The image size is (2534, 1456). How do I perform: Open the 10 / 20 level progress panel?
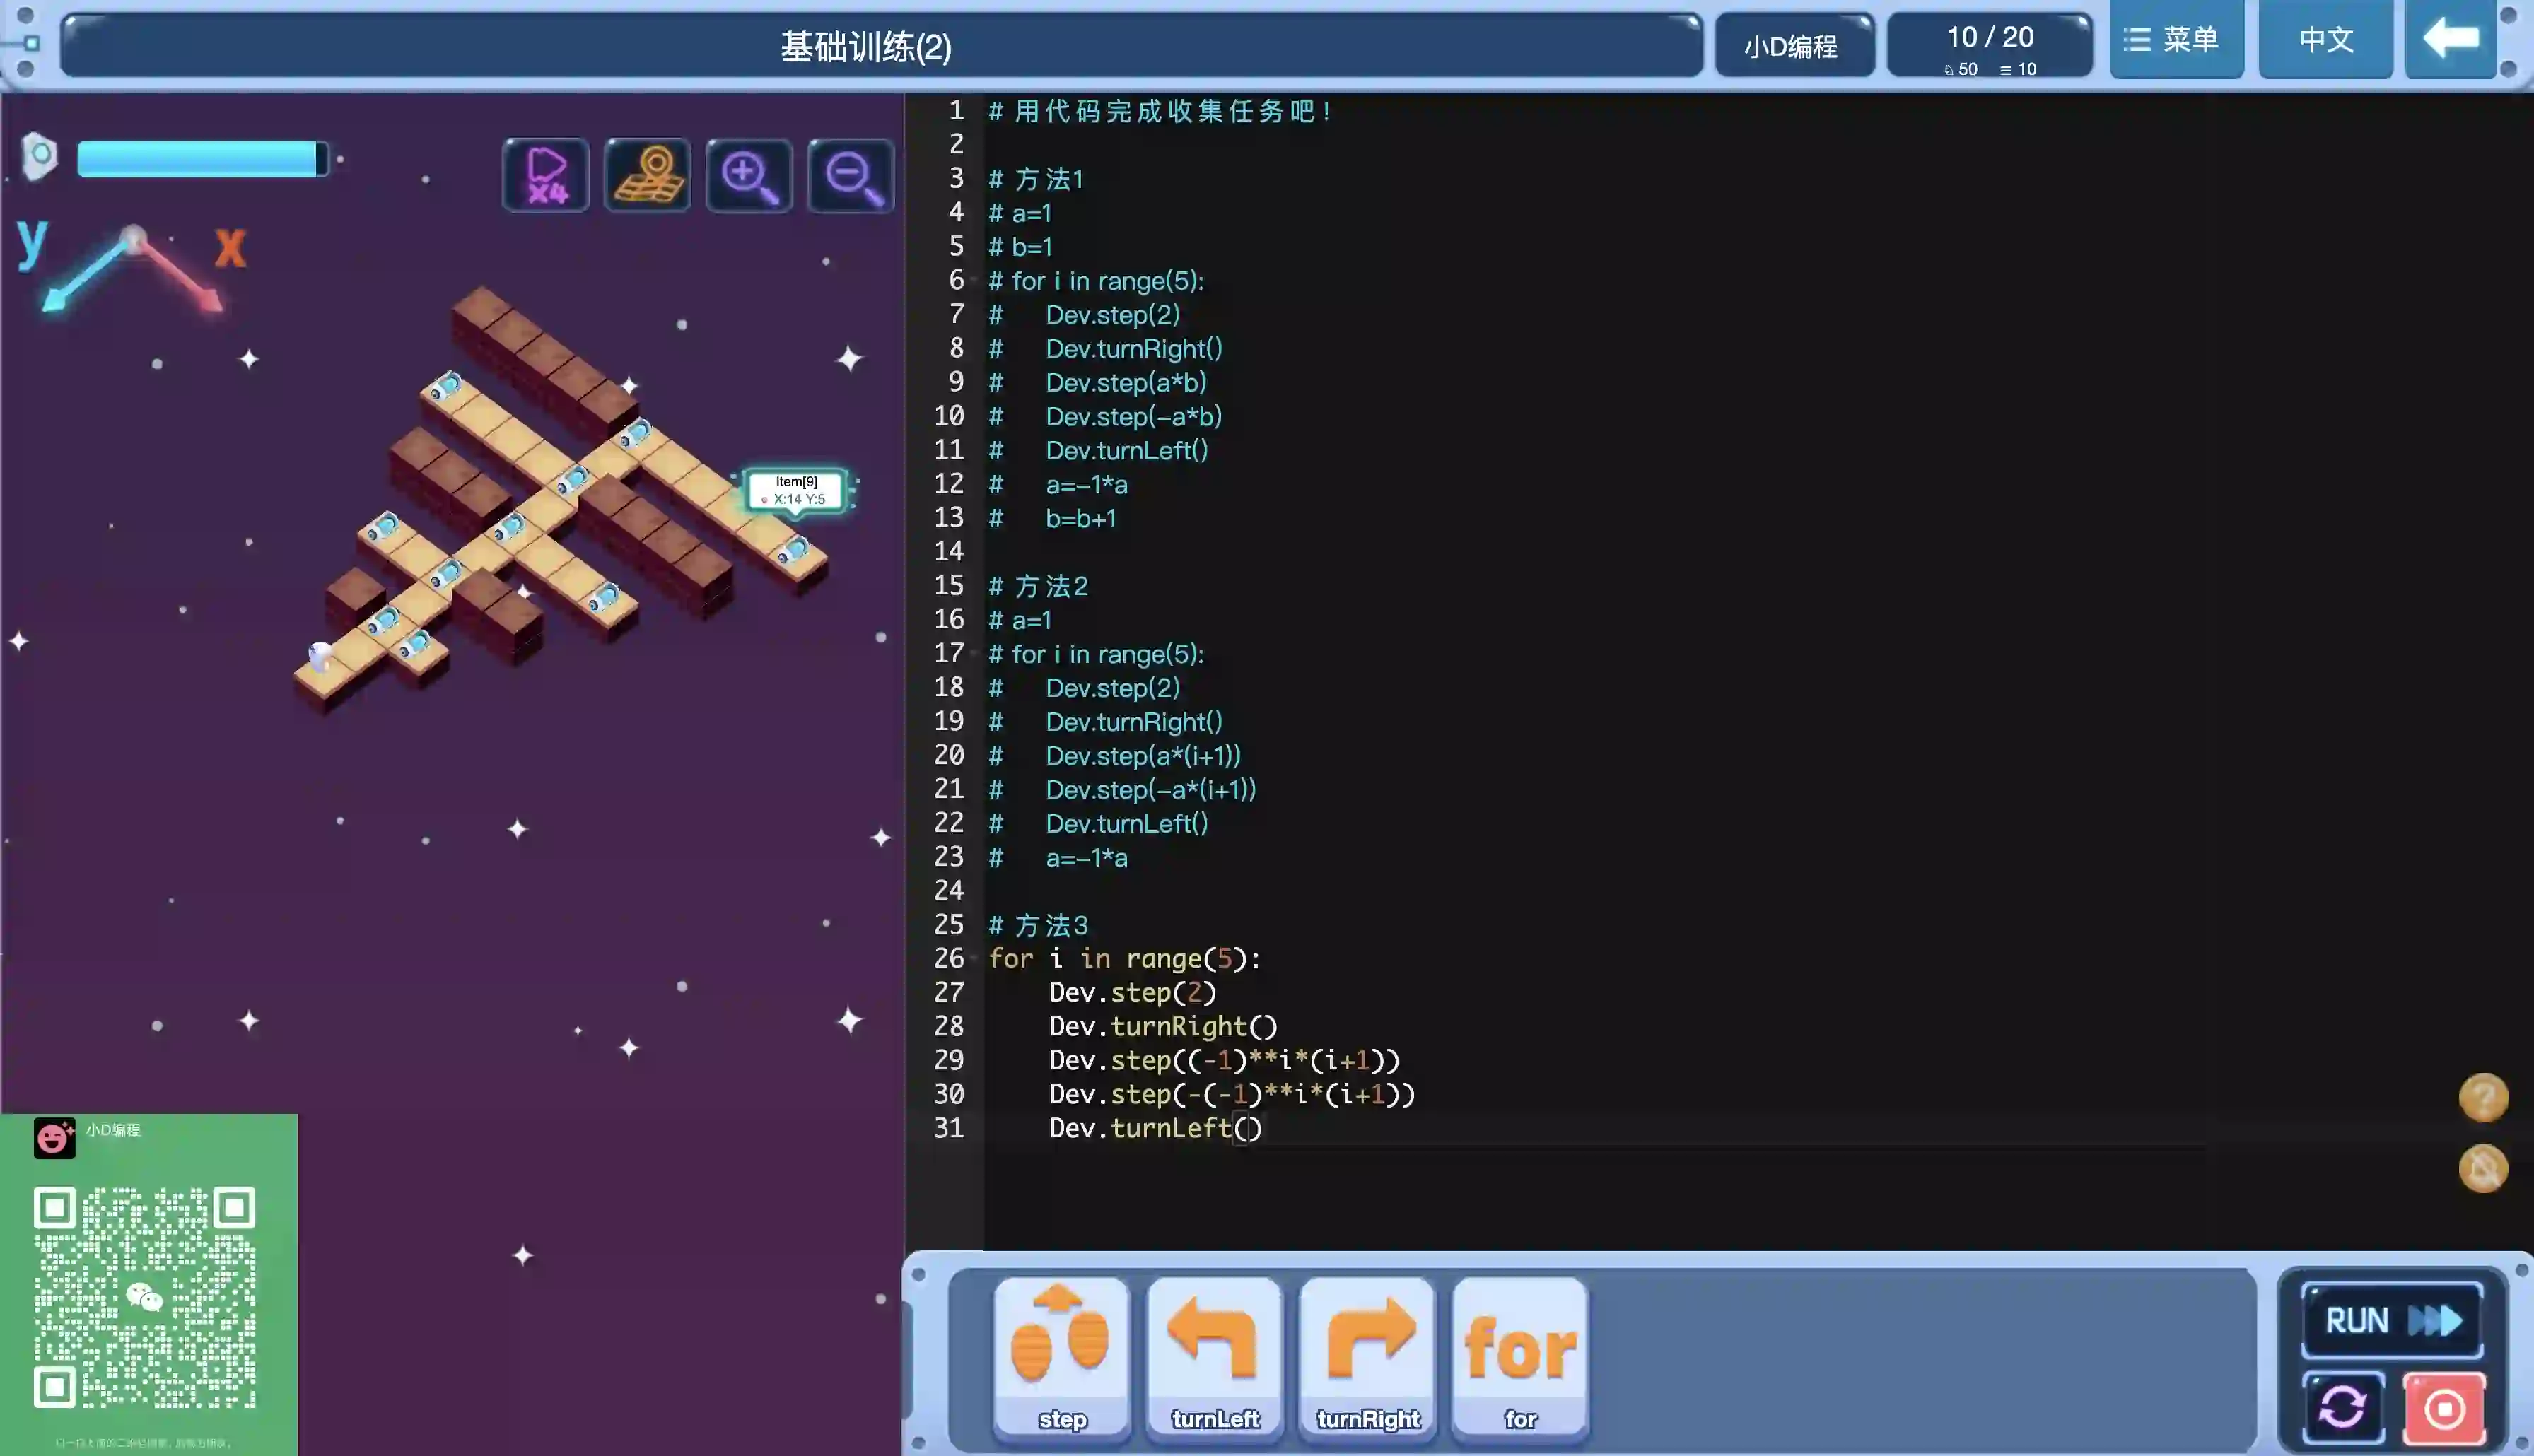[x=1989, y=46]
